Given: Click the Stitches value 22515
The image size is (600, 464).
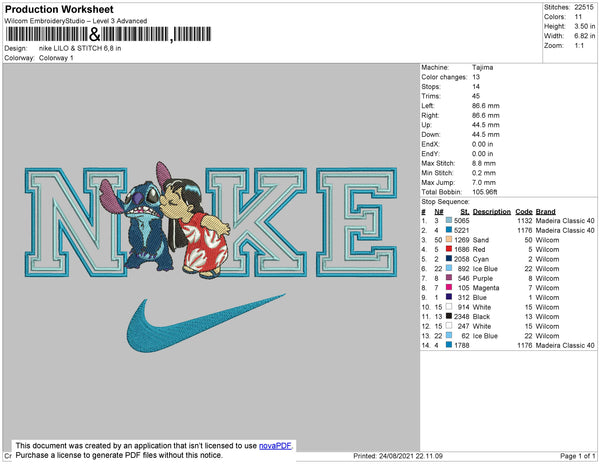Looking at the screenshot, I should coord(584,7).
